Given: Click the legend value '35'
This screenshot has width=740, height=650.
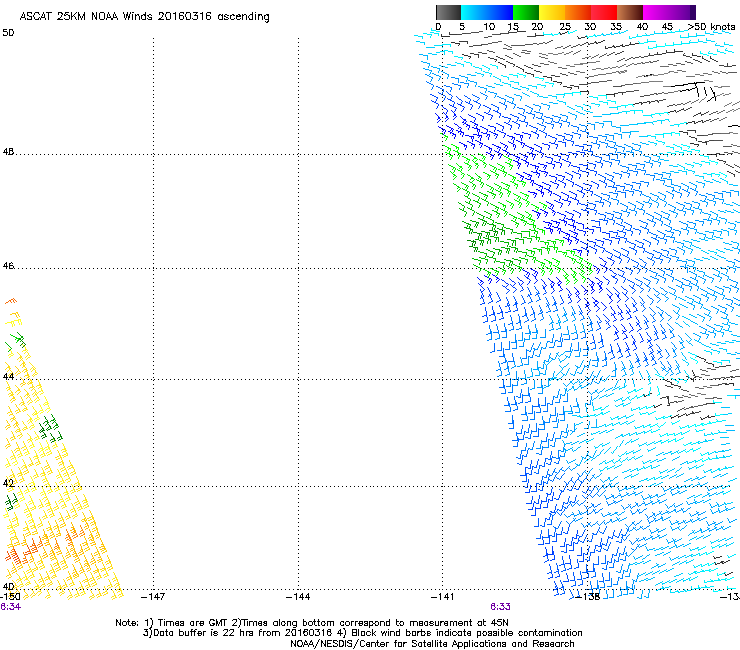Looking at the screenshot, I should click(x=616, y=27).
